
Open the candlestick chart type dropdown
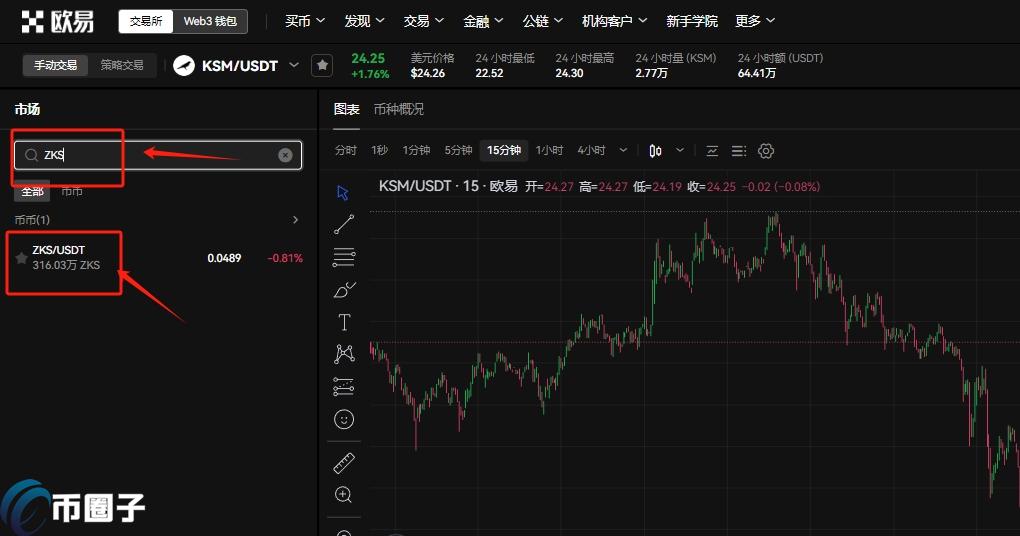point(680,151)
